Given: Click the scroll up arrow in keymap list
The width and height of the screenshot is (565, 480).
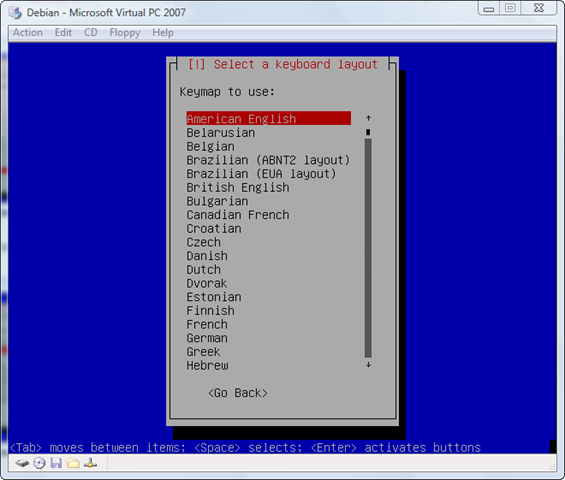Looking at the screenshot, I should [368, 118].
